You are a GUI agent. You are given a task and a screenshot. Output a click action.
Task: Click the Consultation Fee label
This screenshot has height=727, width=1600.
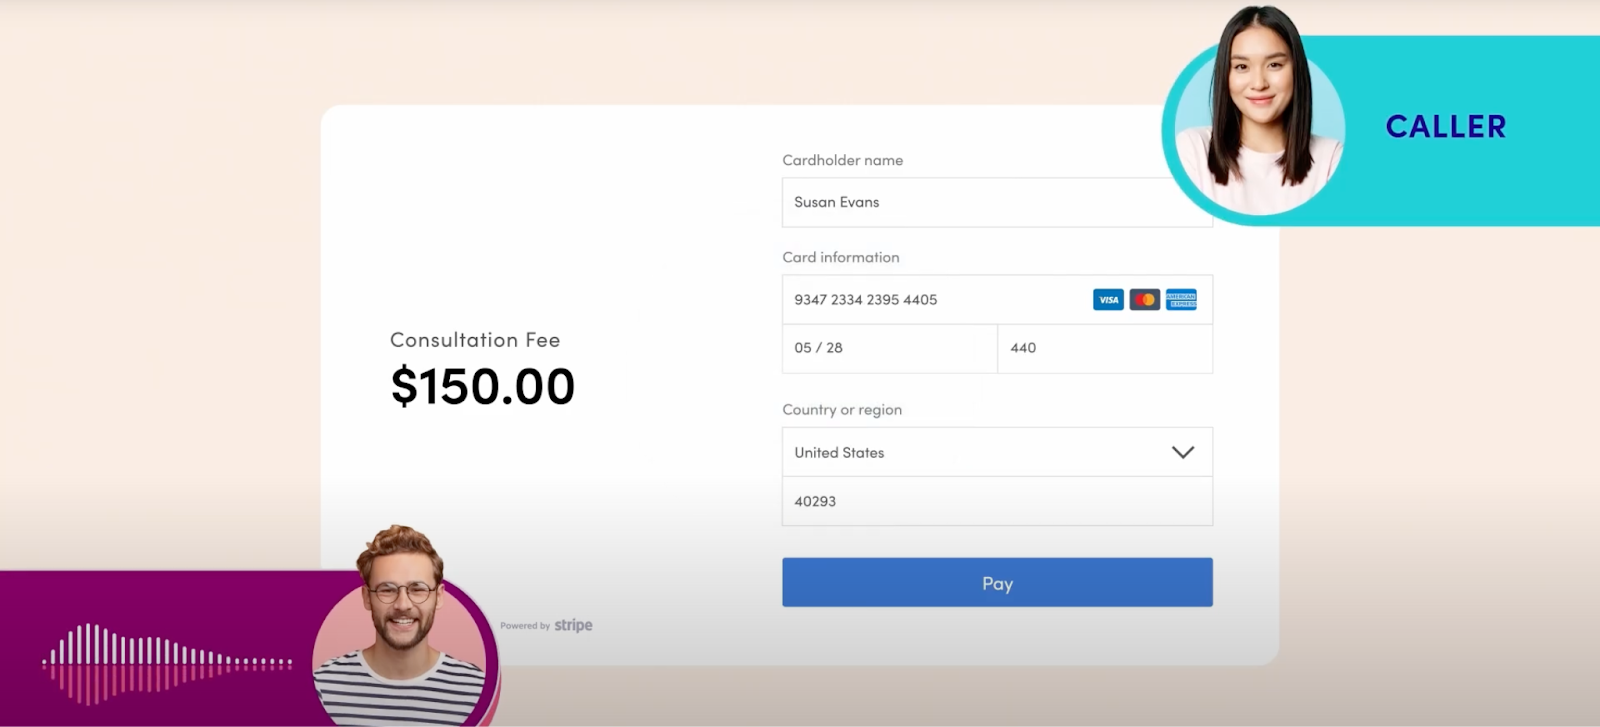coord(475,340)
